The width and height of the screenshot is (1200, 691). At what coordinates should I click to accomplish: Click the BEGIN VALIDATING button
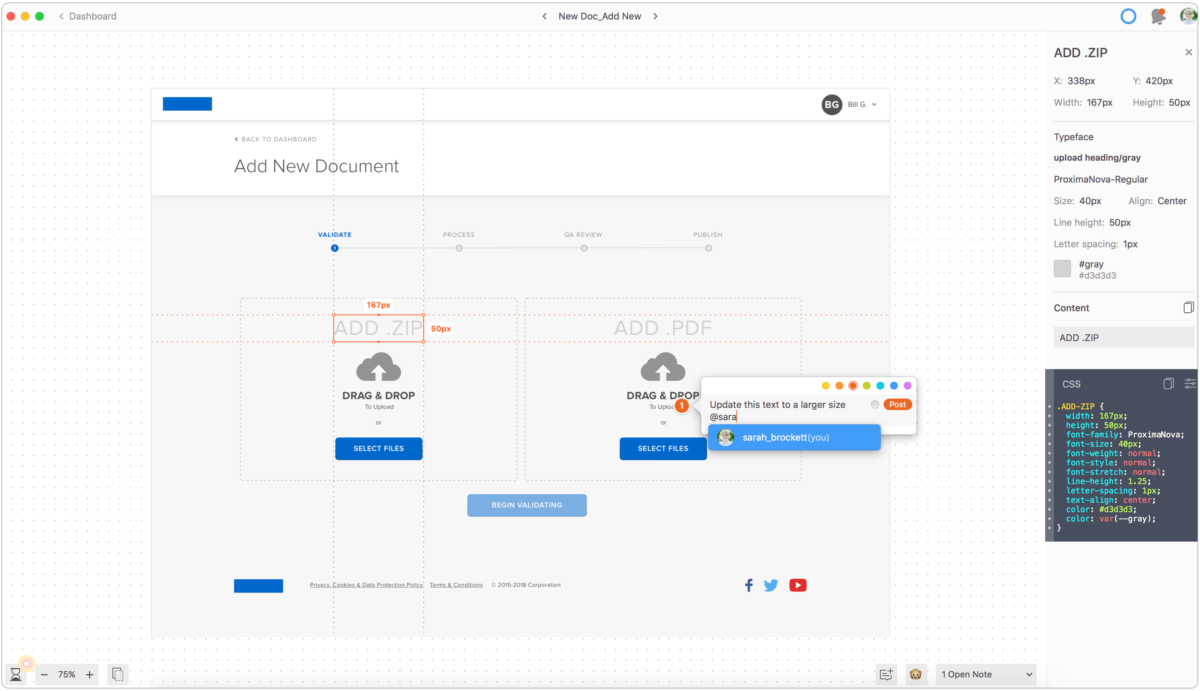(526, 505)
